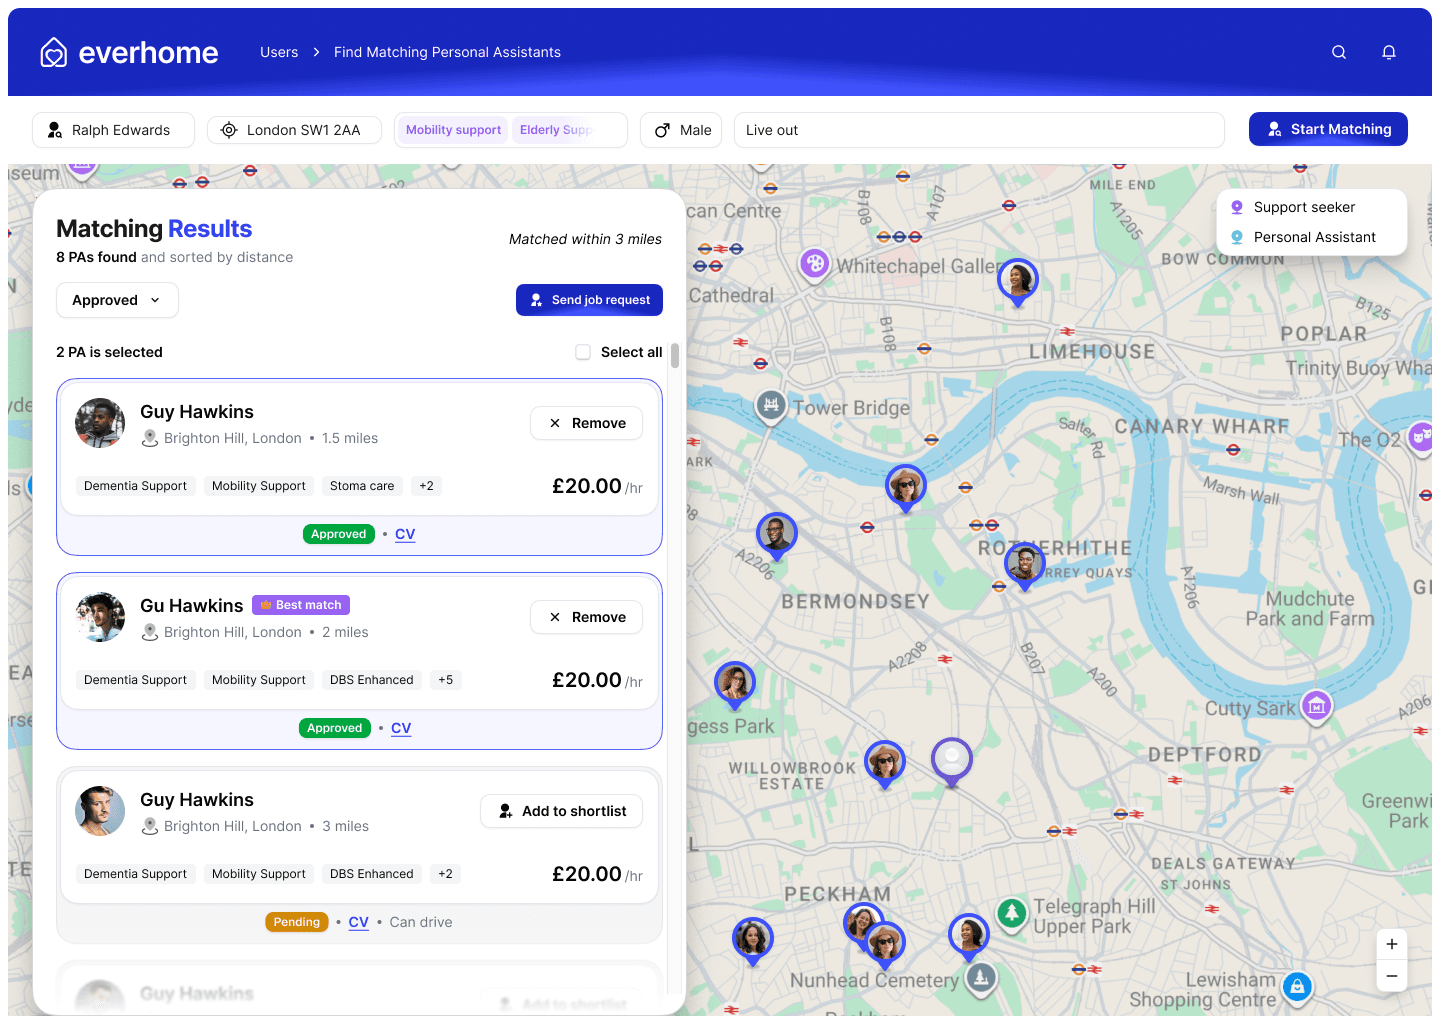Click the results panel scrollbar
Image resolution: width=1440 pixels, height=1024 pixels.
(x=675, y=356)
